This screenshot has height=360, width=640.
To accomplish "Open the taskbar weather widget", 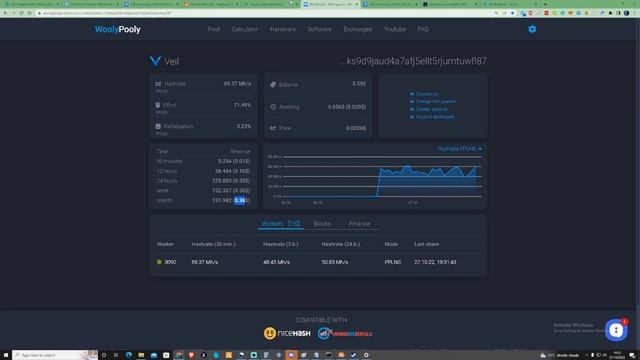I will coord(559,356).
